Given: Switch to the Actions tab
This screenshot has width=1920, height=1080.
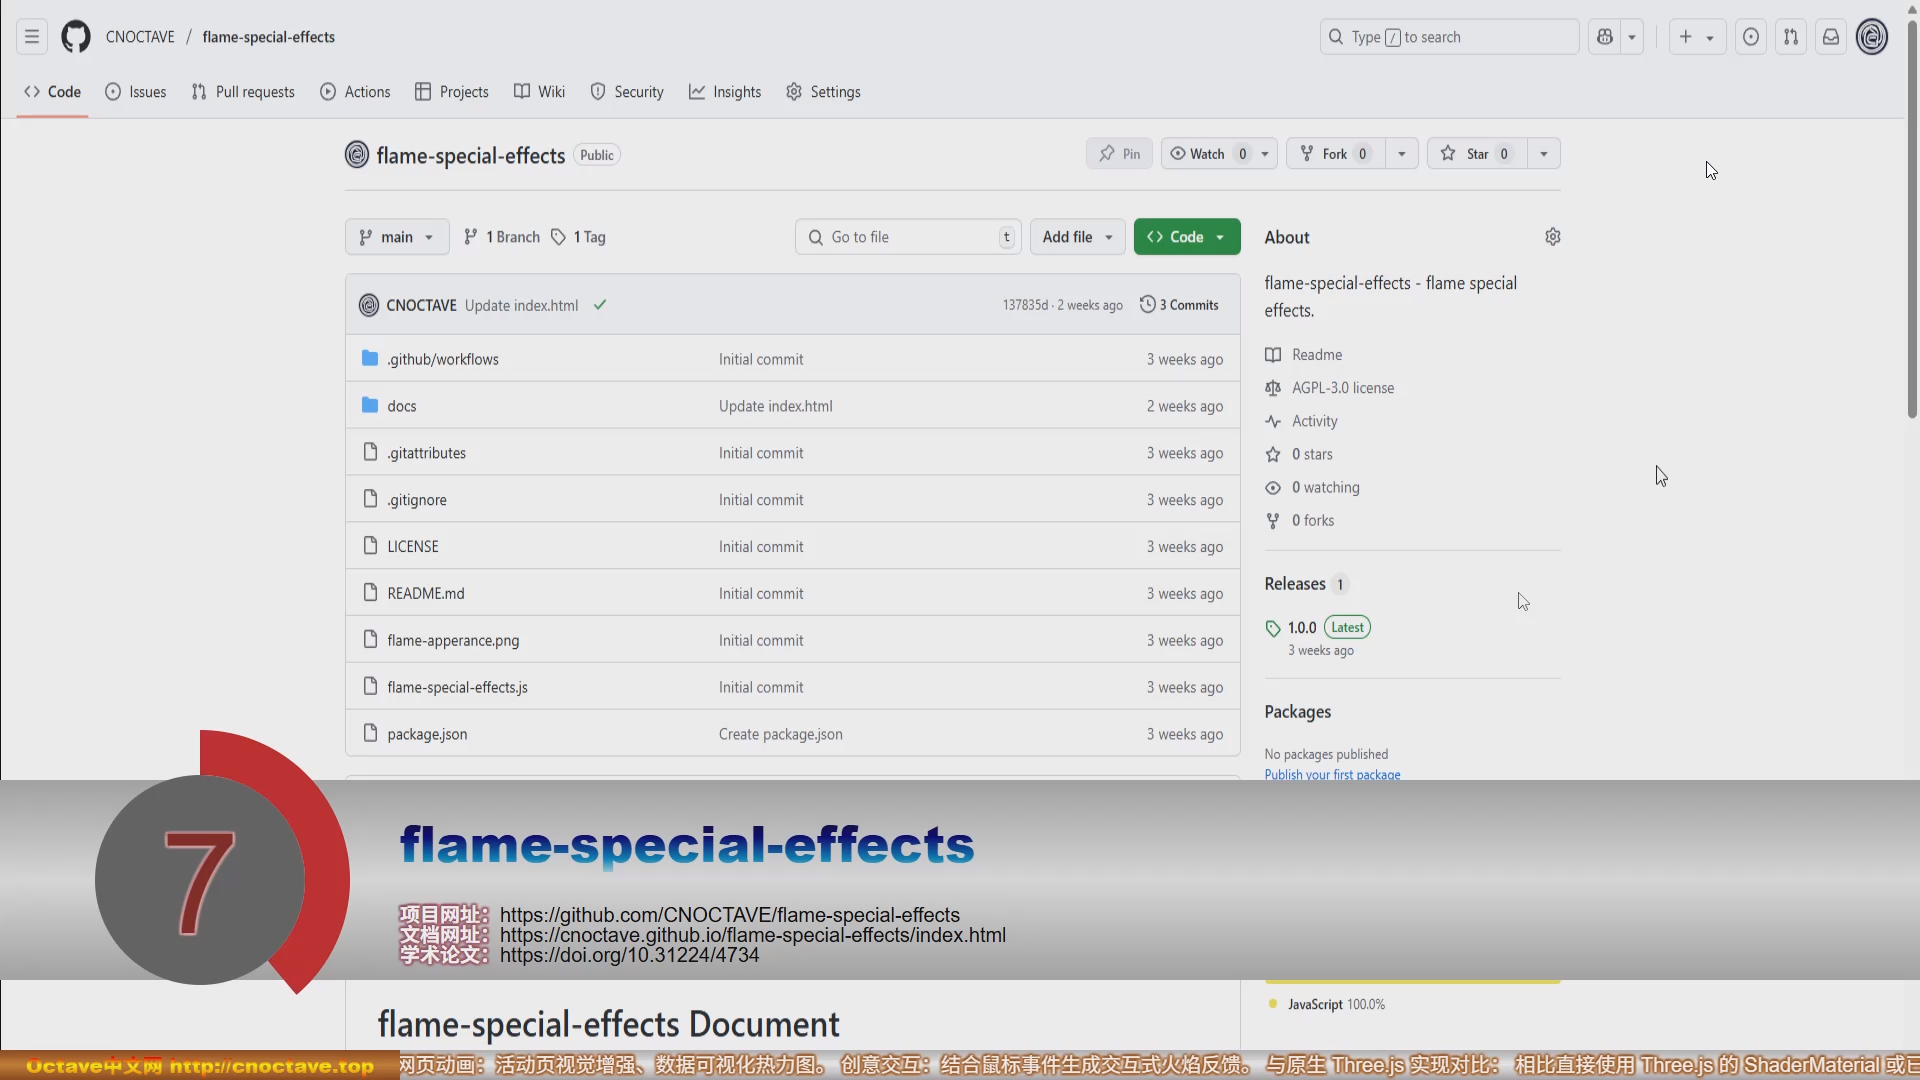Looking at the screenshot, I should pos(355,92).
